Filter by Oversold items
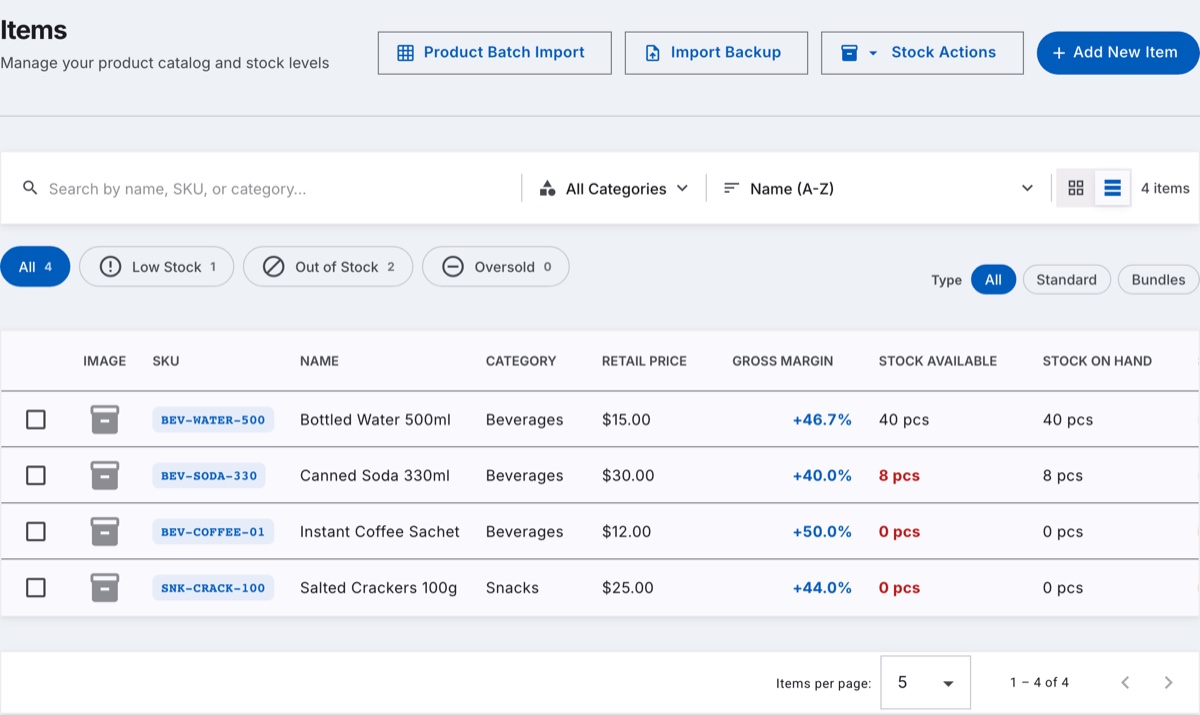 click(496, 267)
